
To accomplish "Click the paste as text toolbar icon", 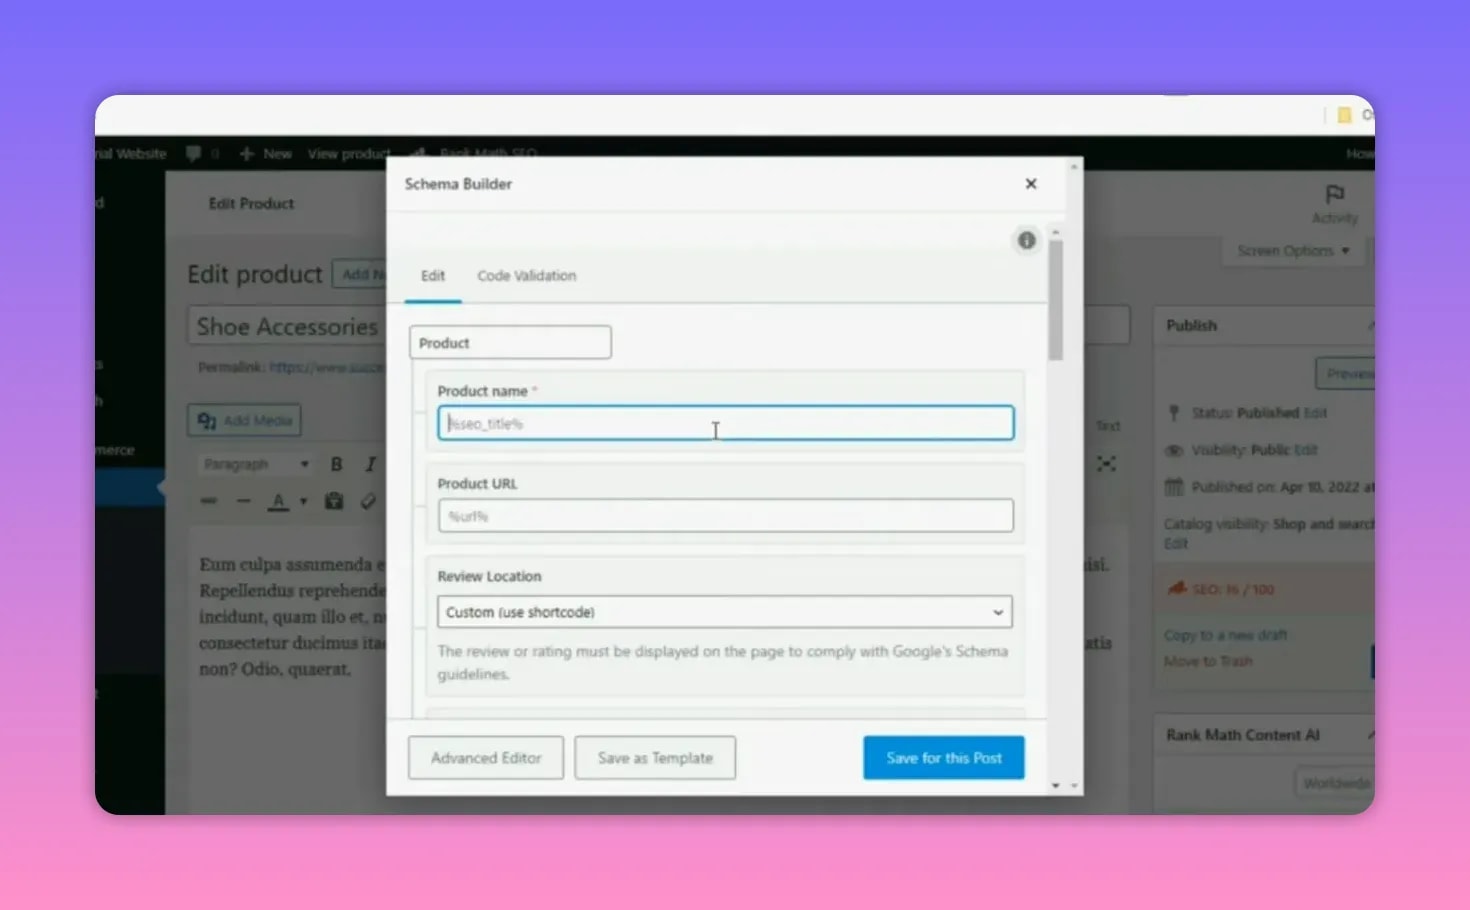I will pos(334,500).
